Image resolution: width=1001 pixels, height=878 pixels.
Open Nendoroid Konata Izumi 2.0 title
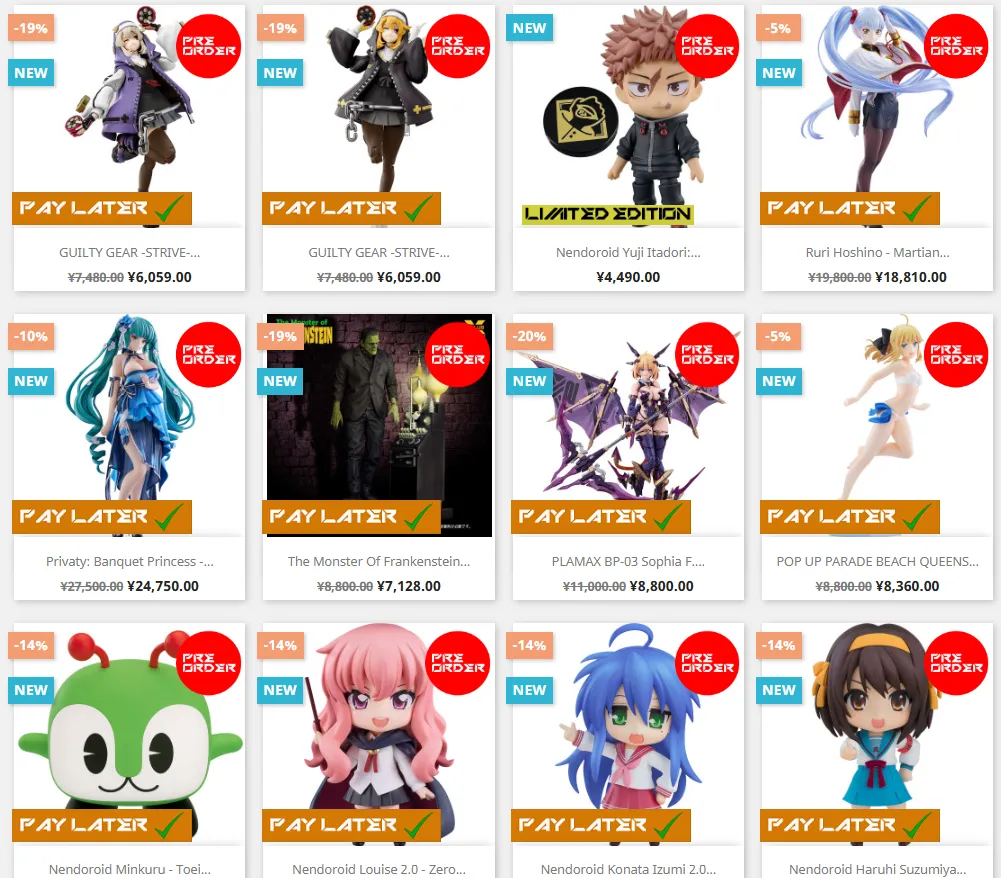(628, 869)
